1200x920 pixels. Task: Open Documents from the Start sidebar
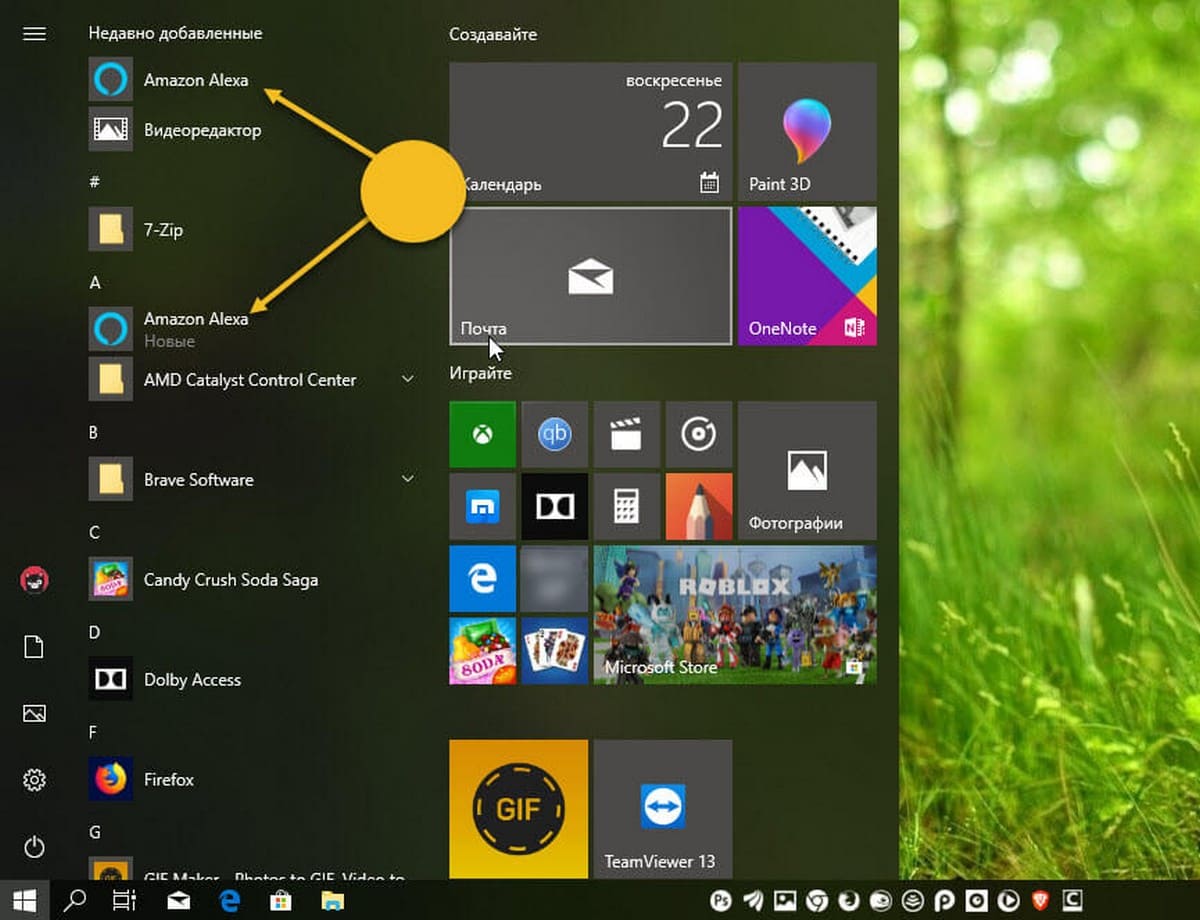coord(34,647)
